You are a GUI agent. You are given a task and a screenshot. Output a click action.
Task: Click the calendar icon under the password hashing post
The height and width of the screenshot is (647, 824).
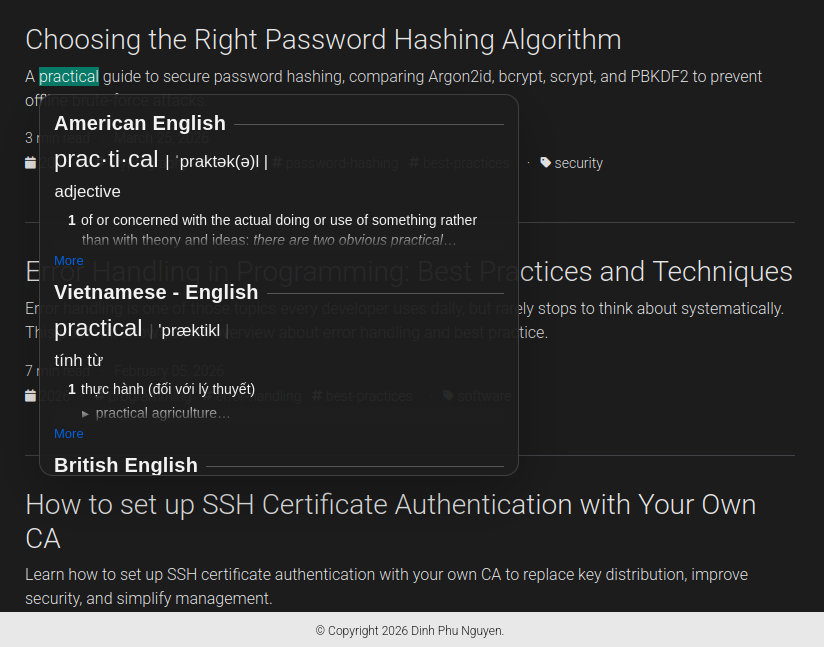[x=31, y=163]
